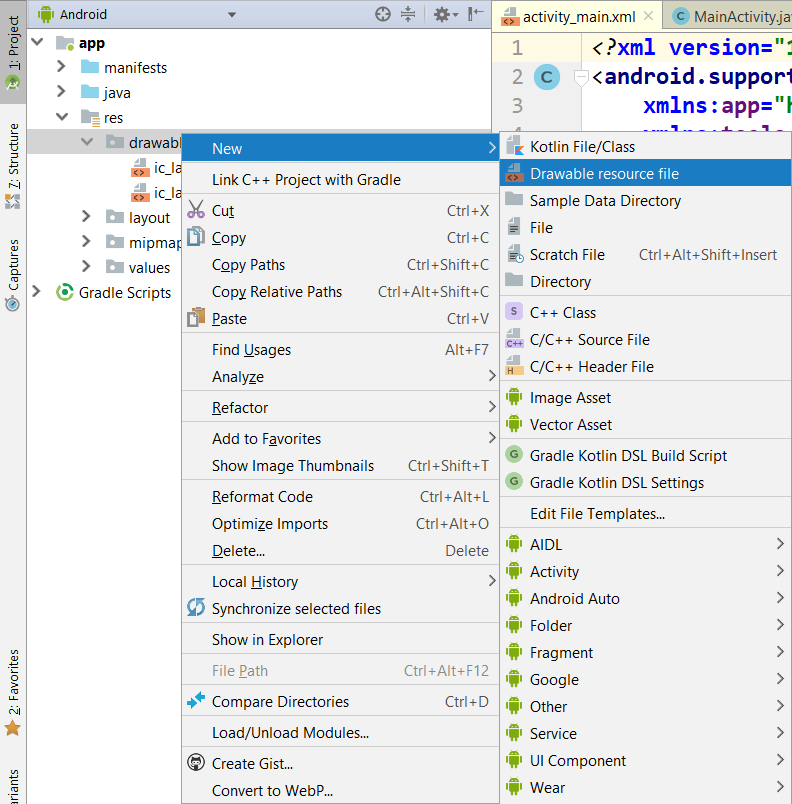Expand the java folder
This screenshot has height=804, width=792.
[x=62, y=91]
